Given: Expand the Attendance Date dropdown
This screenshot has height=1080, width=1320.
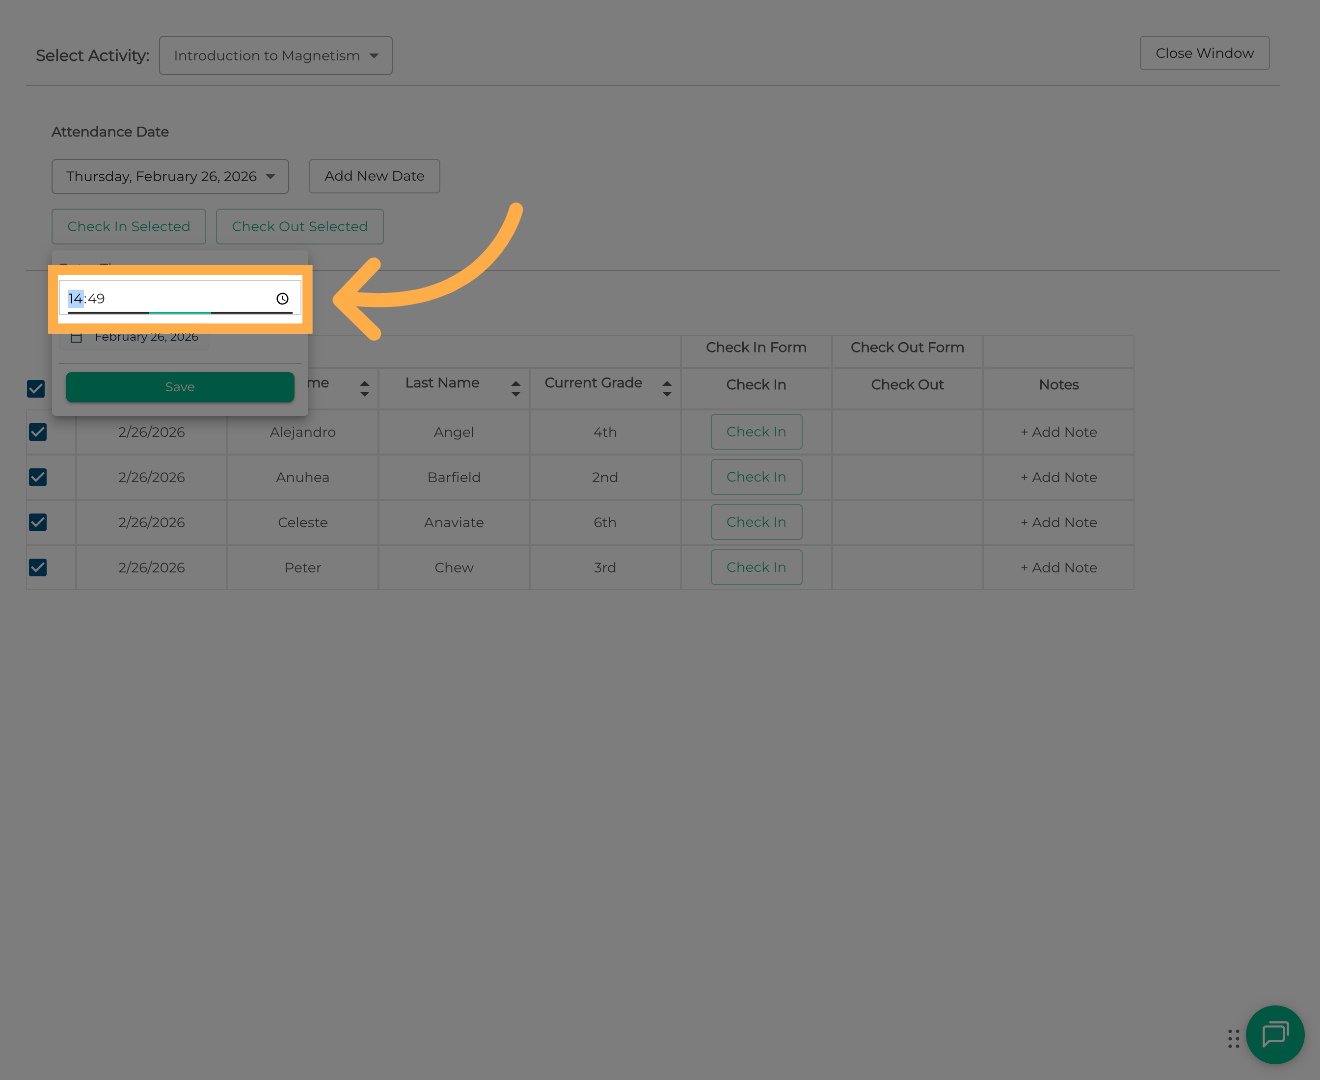Looking at the screenshot, I should point(170,177).
